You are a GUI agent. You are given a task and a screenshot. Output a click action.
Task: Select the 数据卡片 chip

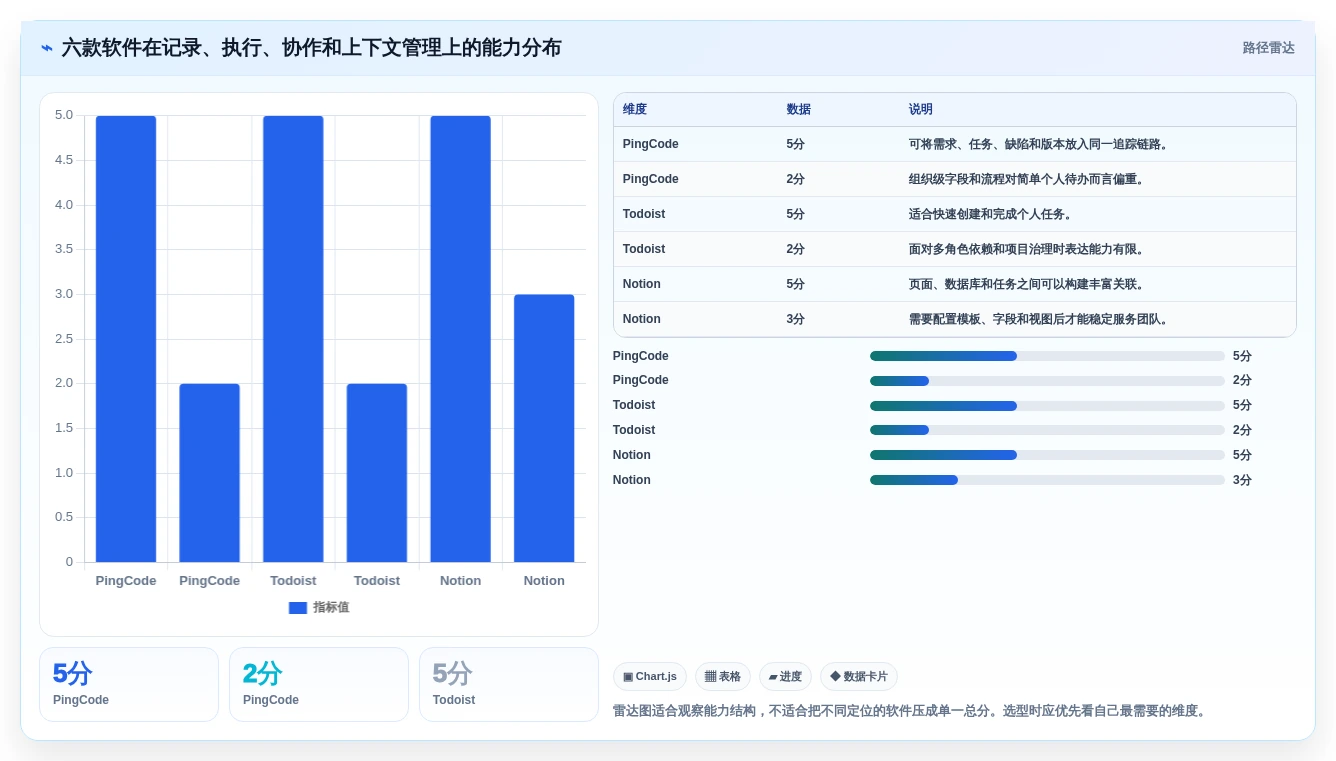click(859, 677)
